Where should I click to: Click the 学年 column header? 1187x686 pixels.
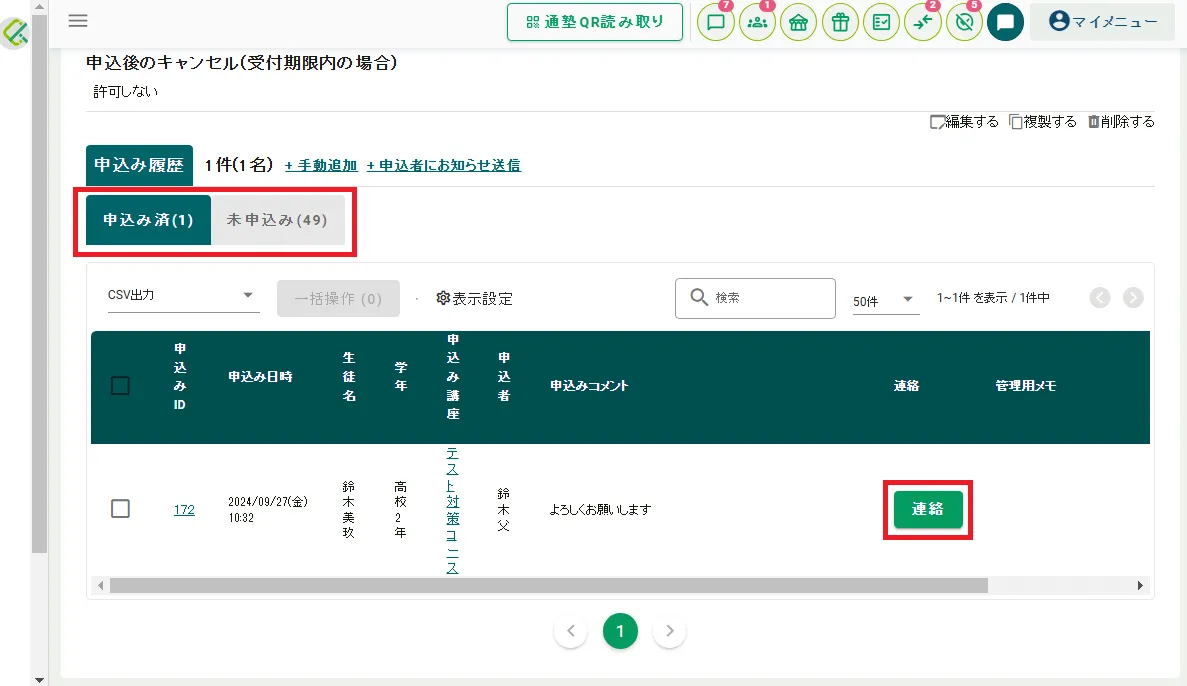pos(400,376)
